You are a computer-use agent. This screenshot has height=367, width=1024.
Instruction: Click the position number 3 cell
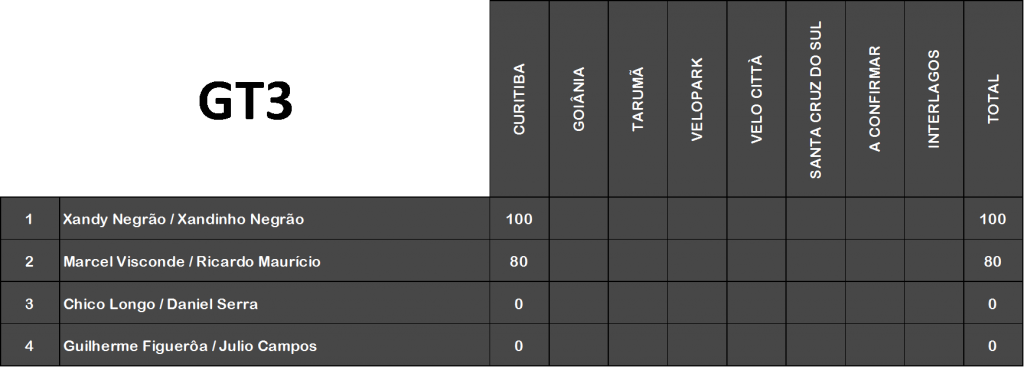pos(29,304)
